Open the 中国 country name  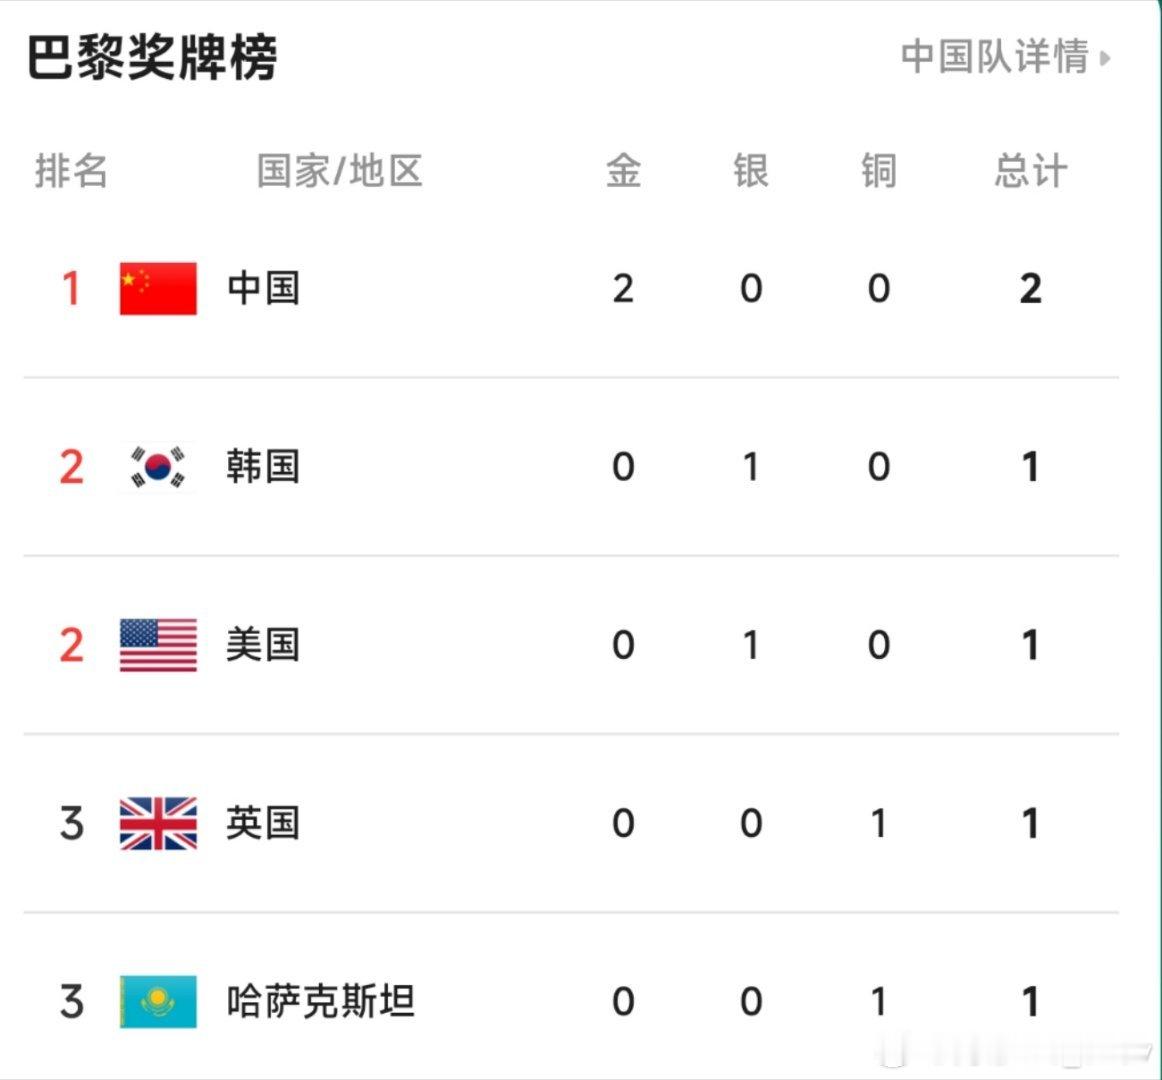click(x=263, y=288)
